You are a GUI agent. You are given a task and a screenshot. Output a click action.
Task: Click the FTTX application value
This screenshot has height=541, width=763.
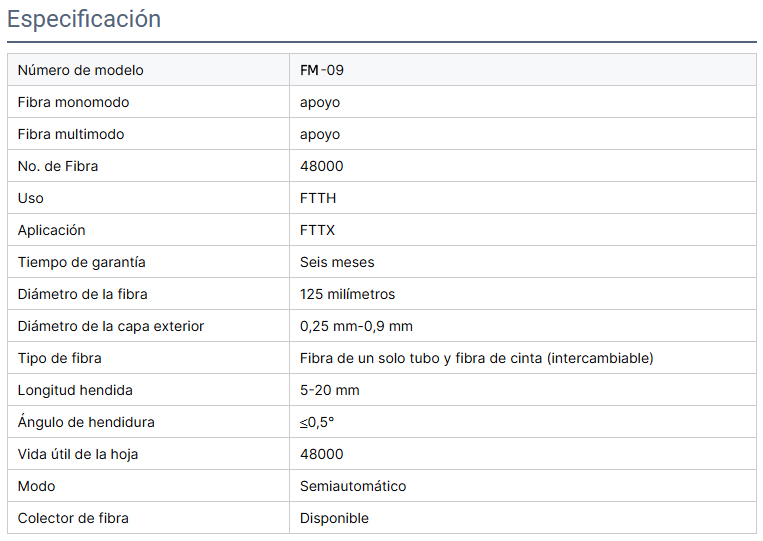point(317,230)
